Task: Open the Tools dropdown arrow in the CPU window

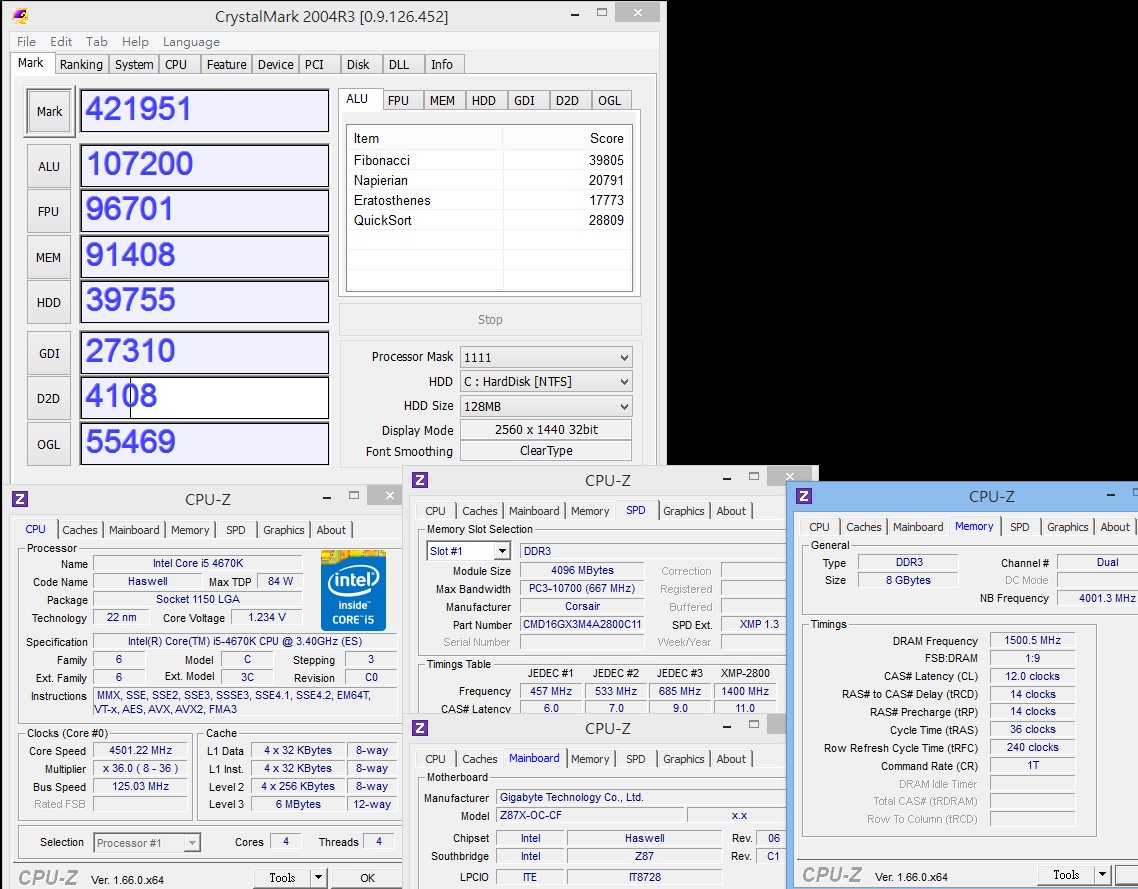Action: pyautogui.click(x=318, y=878)
